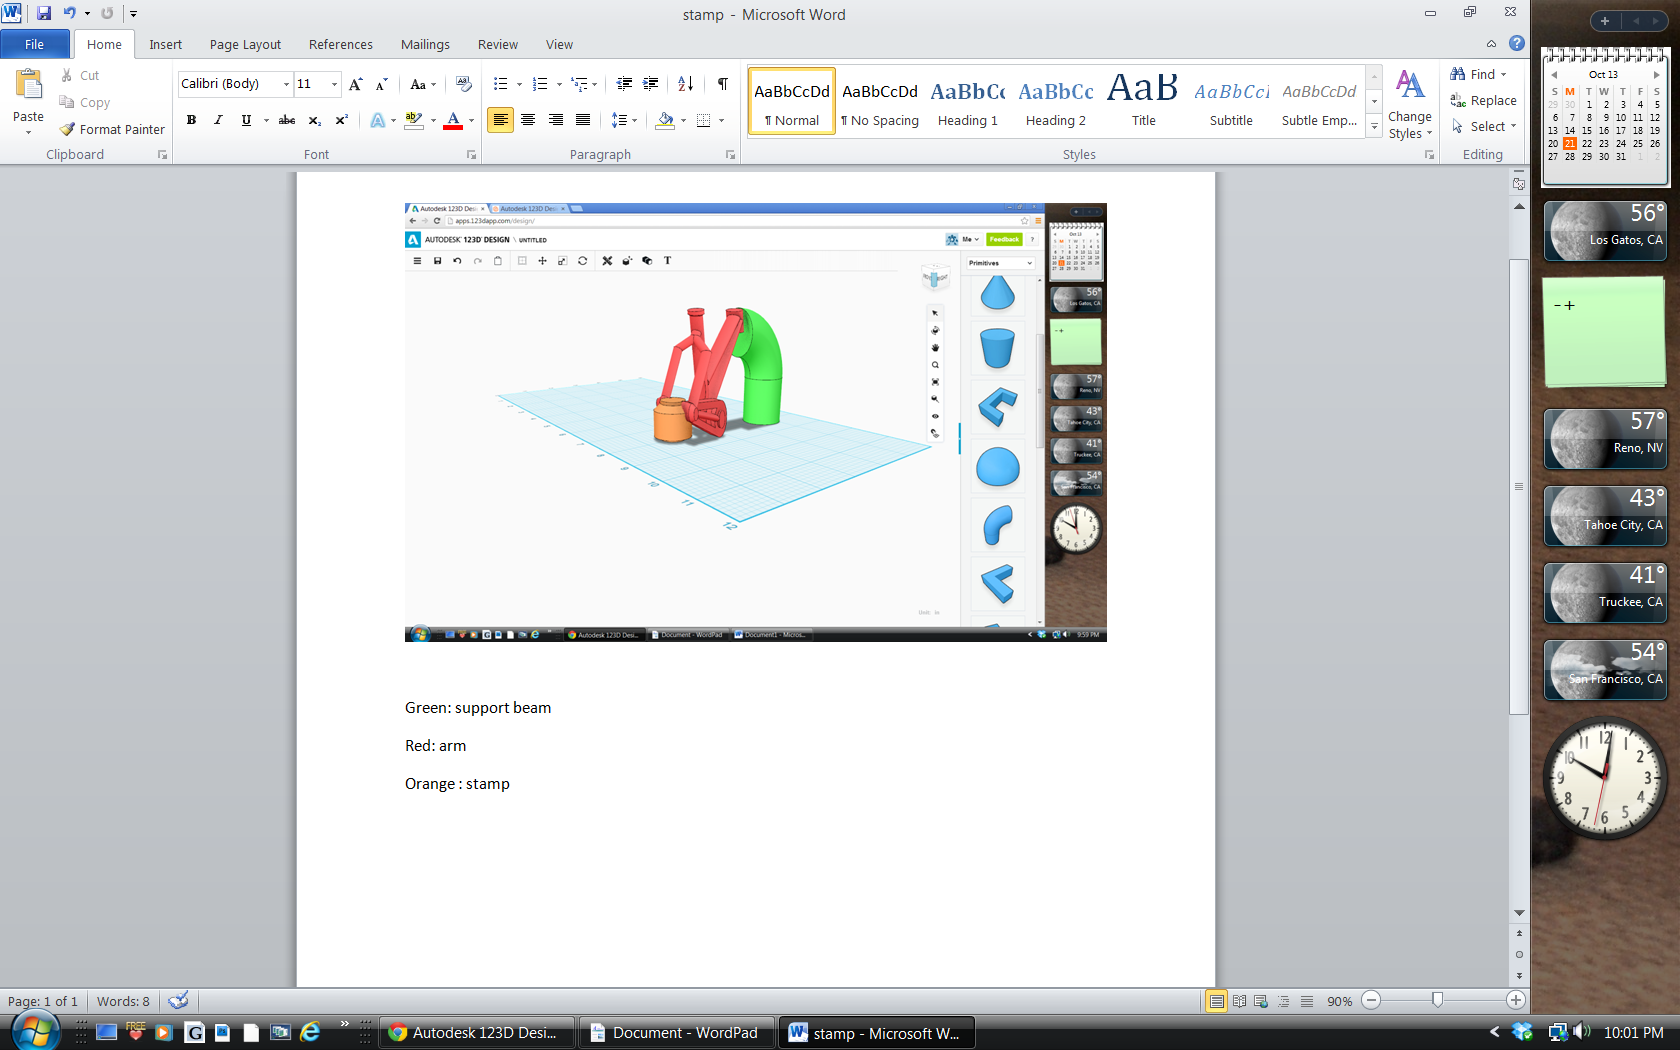
Task: Toggle Italic formatting
Action: tap(218, 120)
